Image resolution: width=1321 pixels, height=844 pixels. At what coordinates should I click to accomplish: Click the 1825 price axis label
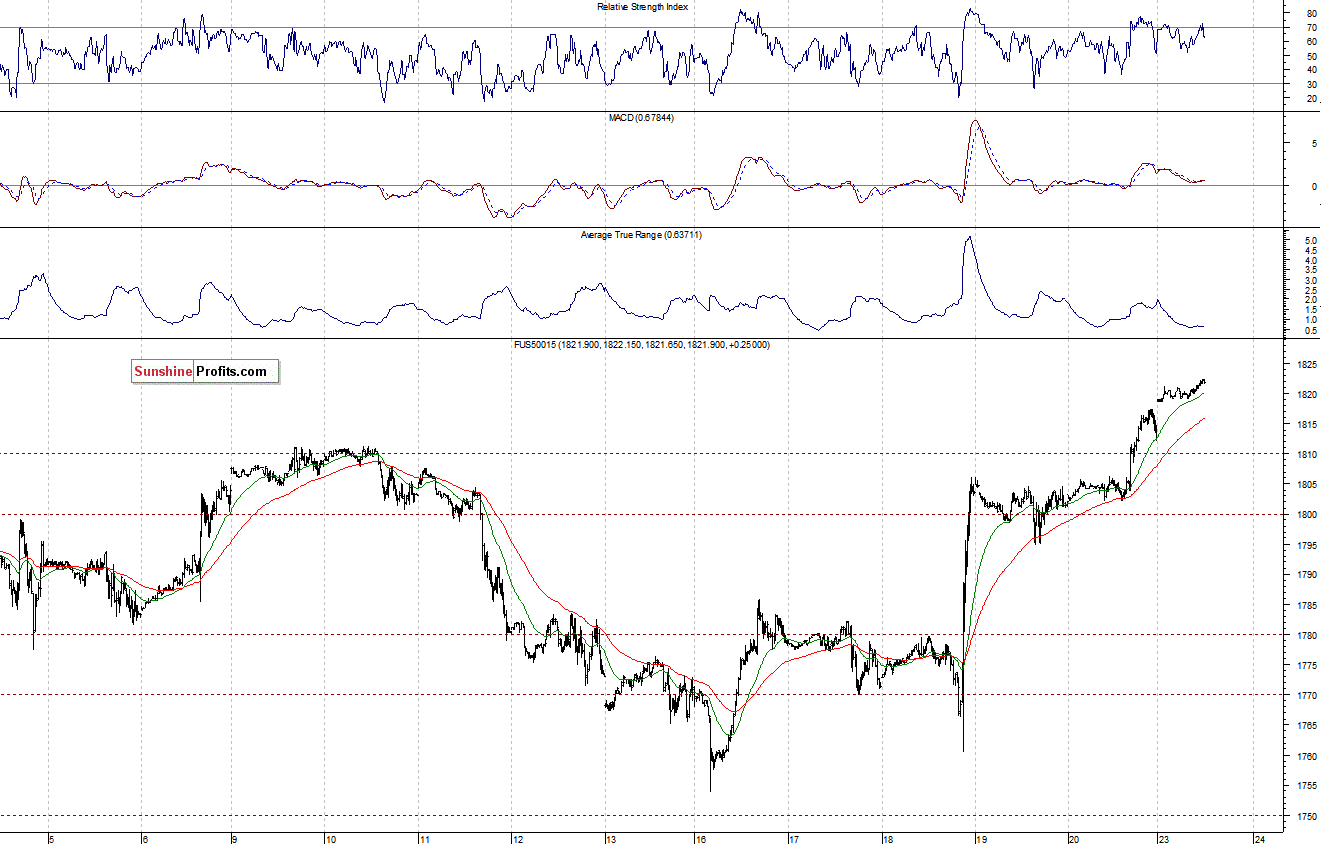[1307, 365]
